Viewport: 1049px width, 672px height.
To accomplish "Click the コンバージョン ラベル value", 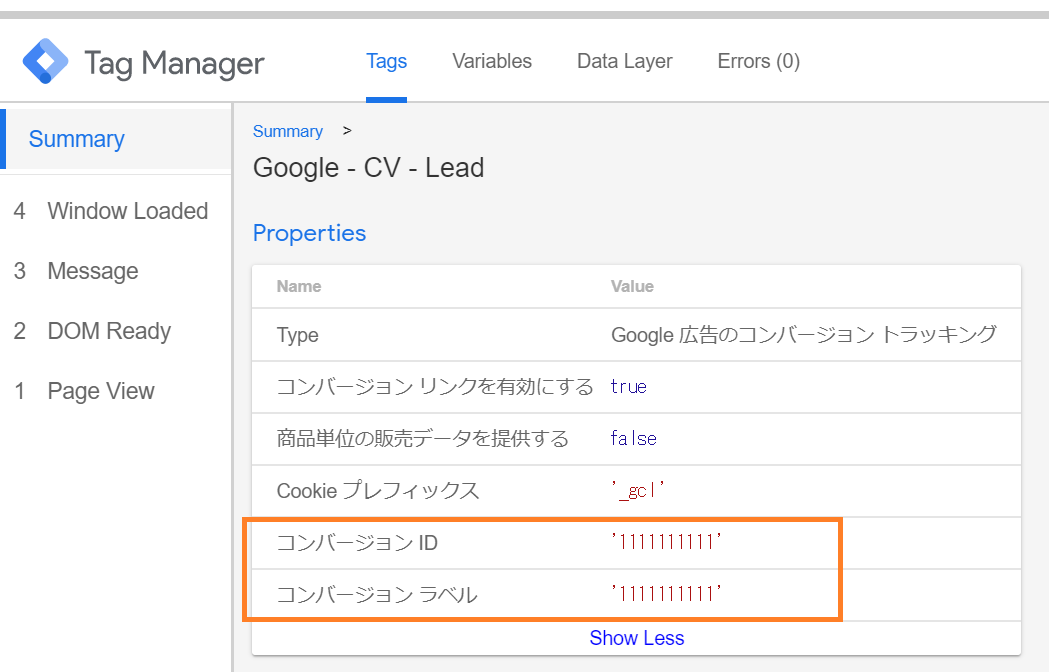I will coord(666,595).
